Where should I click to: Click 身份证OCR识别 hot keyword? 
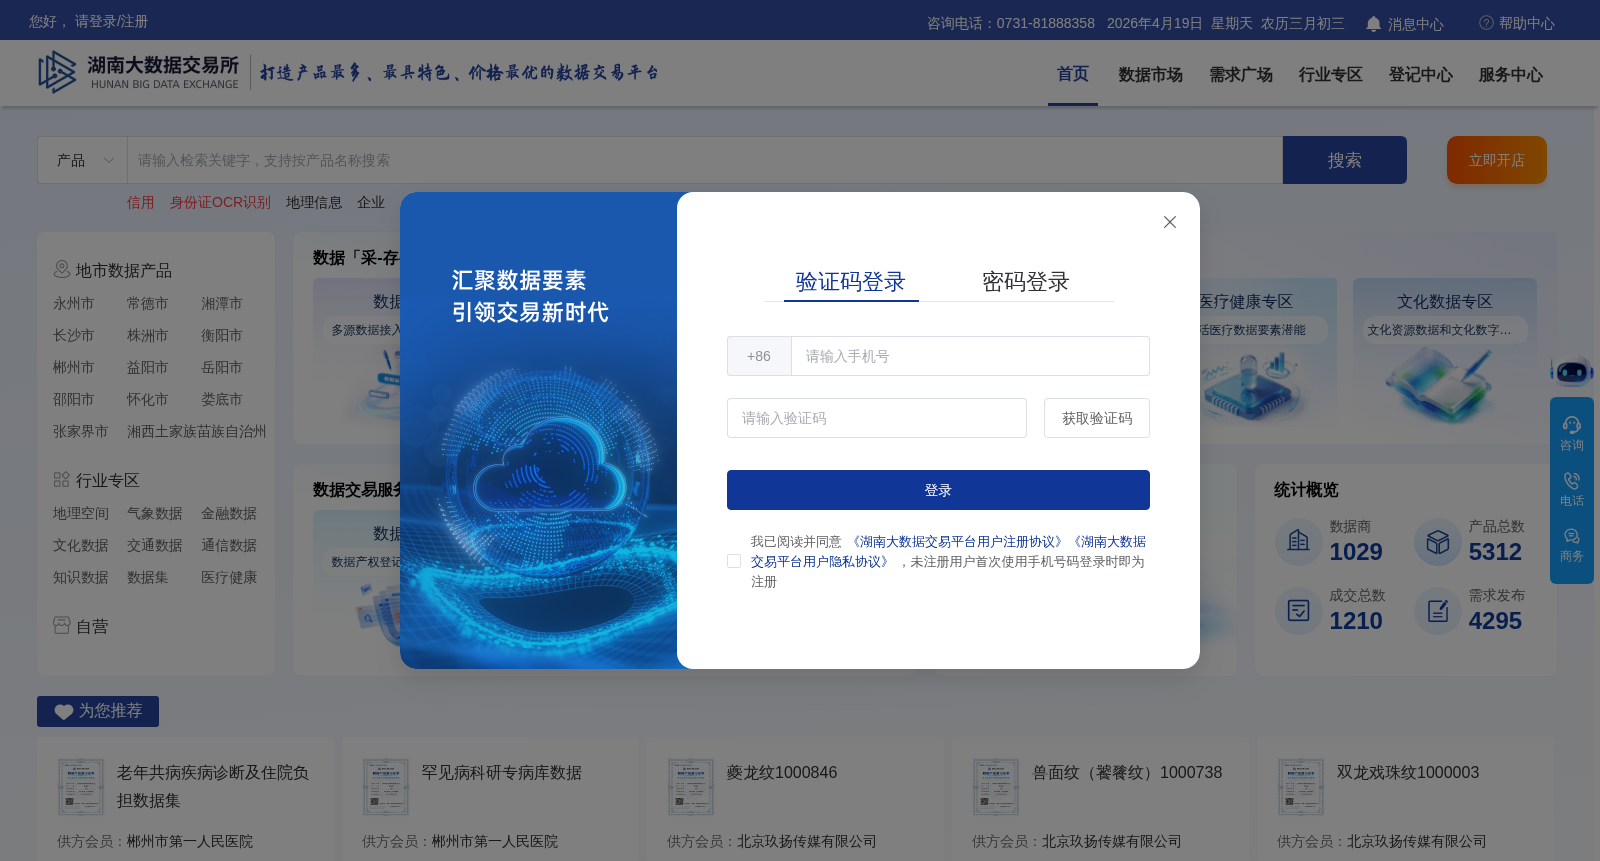click(x=220, y=202)
